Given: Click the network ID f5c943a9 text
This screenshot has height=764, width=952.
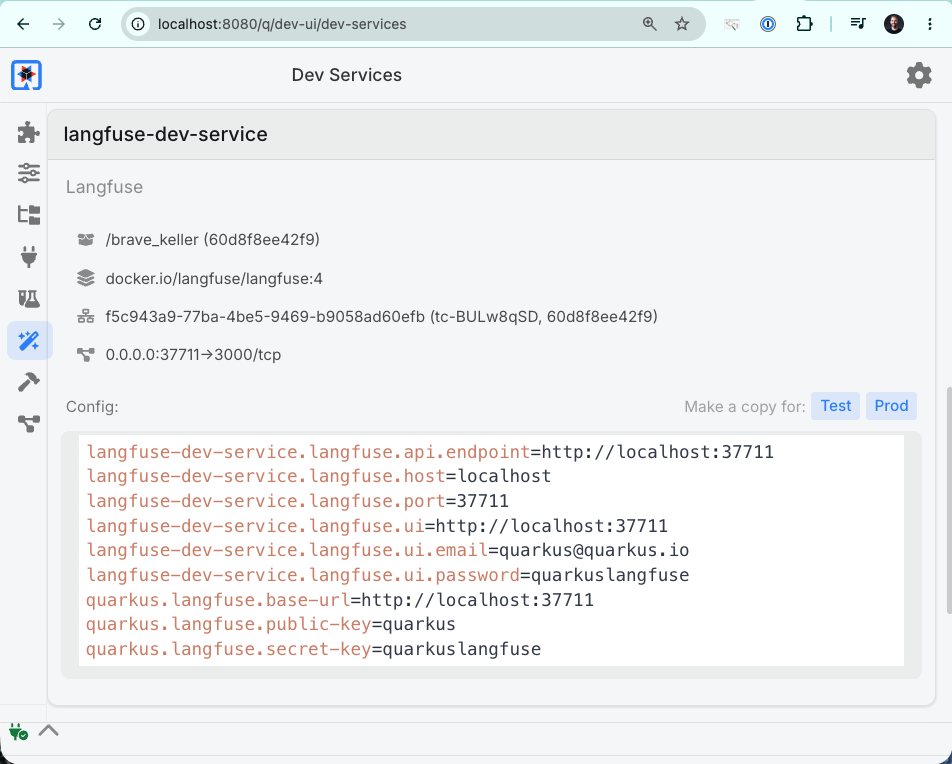Looking at the screenshot, I should [x=381, y=316].
